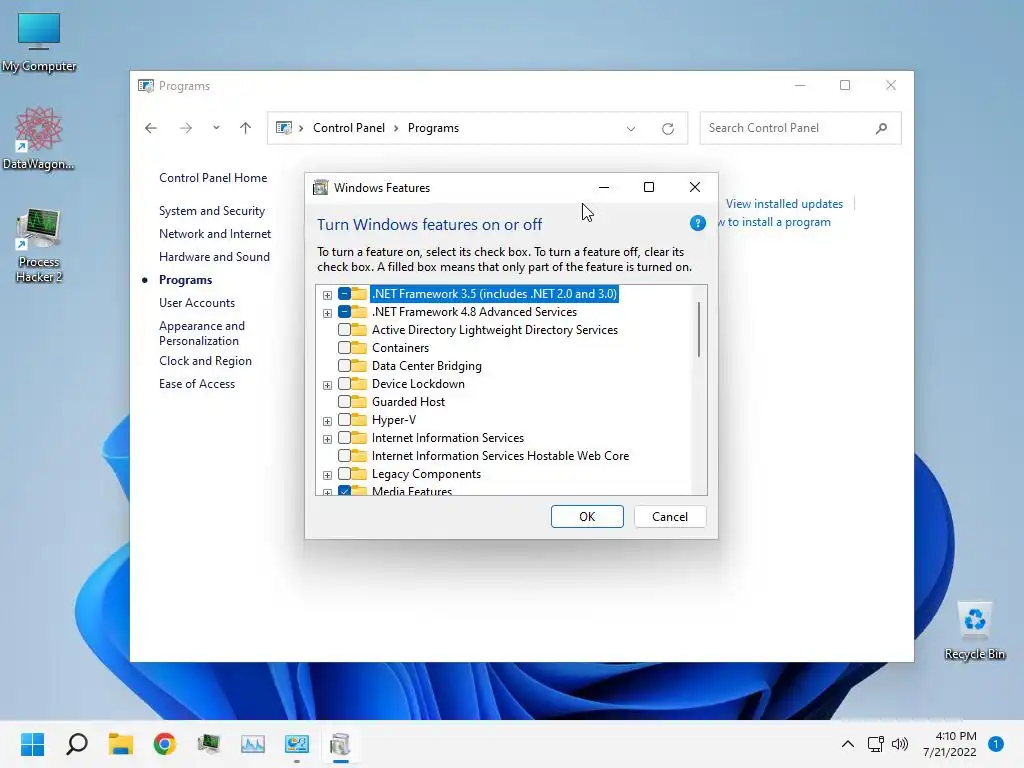Click the features list vertical scrollbar

699,329
